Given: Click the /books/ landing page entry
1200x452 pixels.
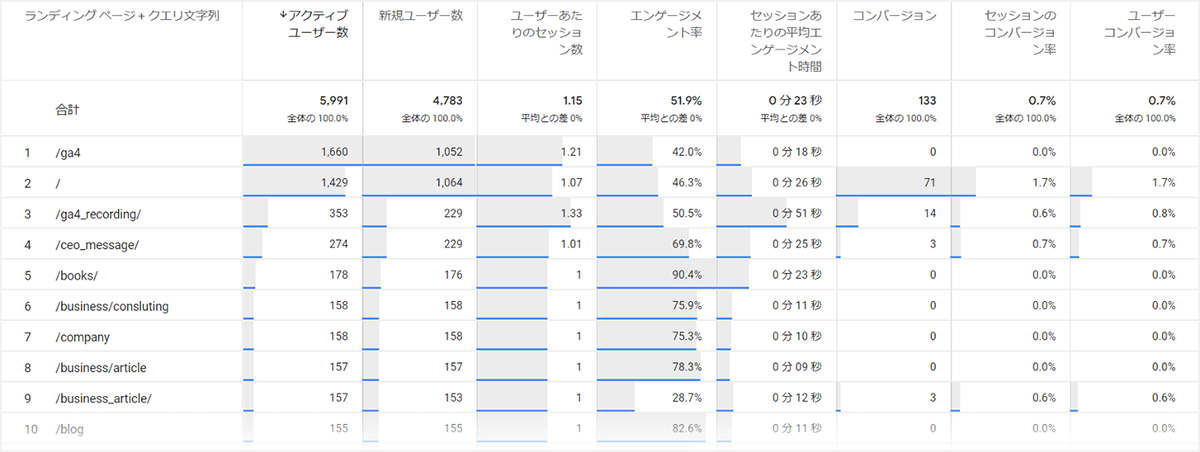Looking at the screenshot, I should click(x=77, y=275).
